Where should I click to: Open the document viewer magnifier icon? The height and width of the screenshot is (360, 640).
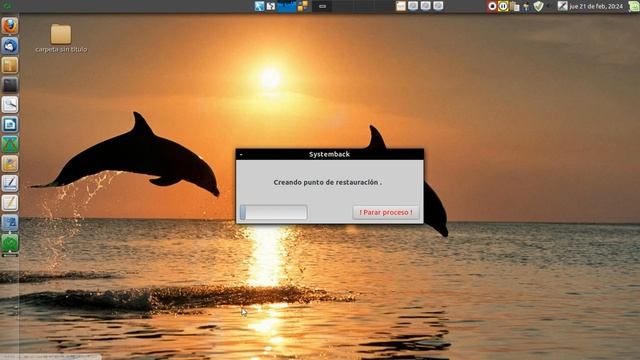pyautogui.click(x=10, y=104)
